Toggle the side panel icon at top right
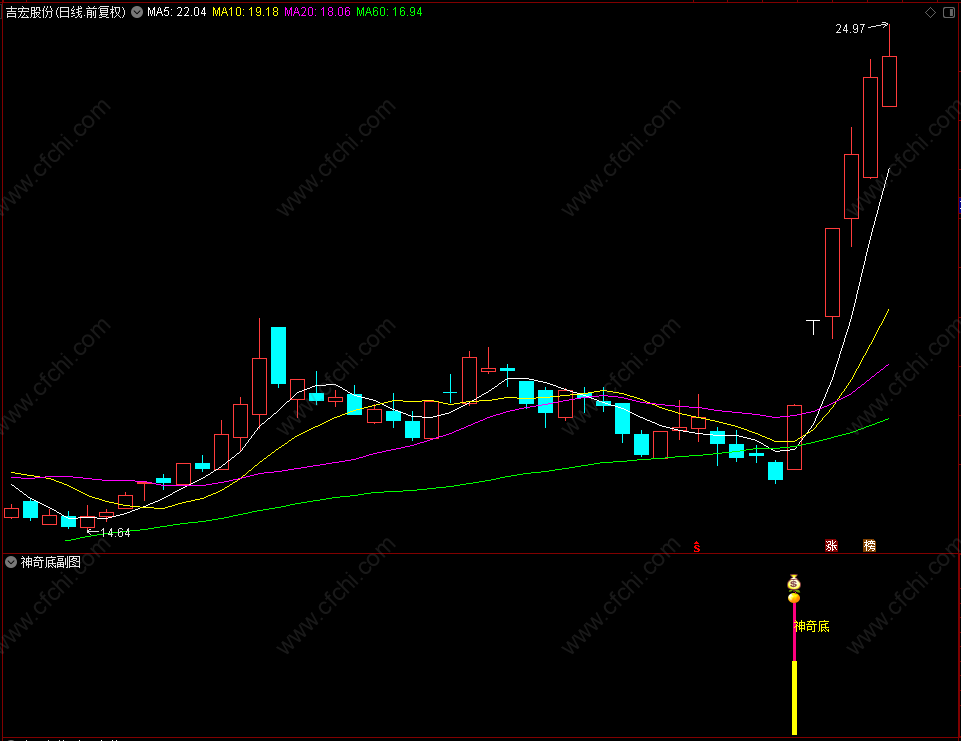This screenshot has width=961, height=741. (949, 12)
